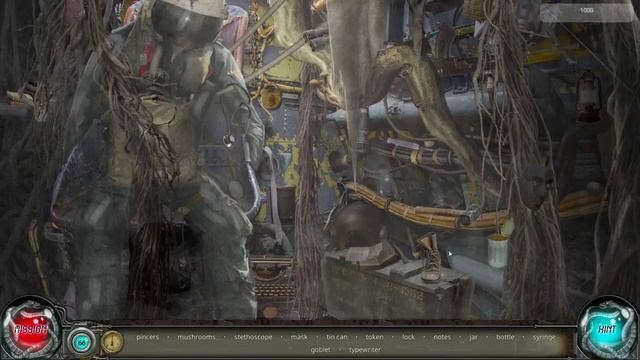Select 'syringe' in the item list
640x360 pixels.
[x=544, y=337]
